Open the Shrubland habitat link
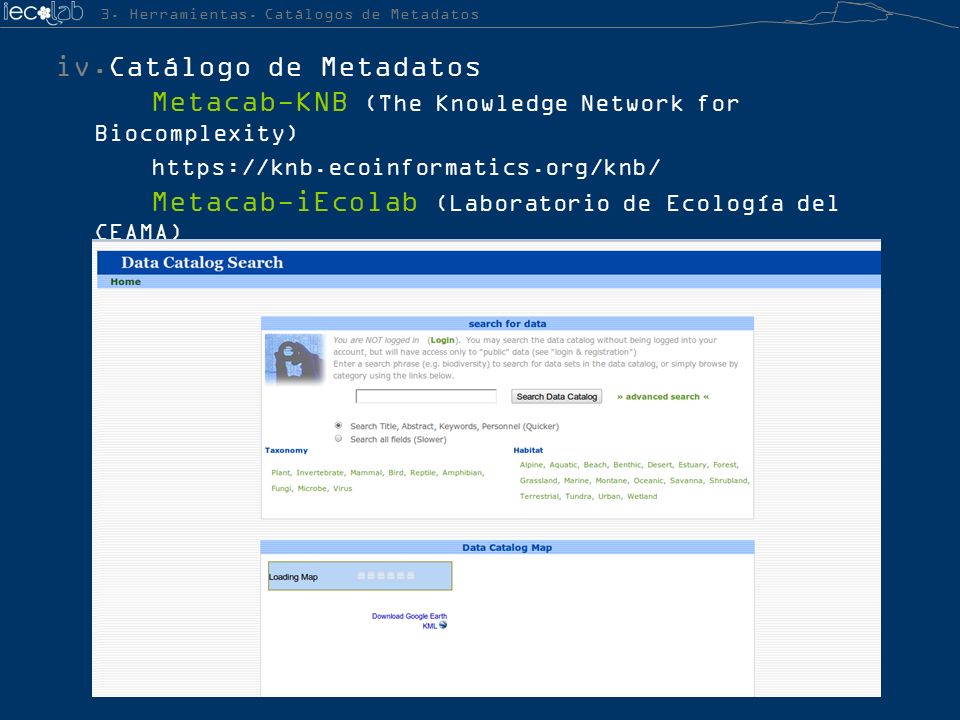 coord(729,481)
